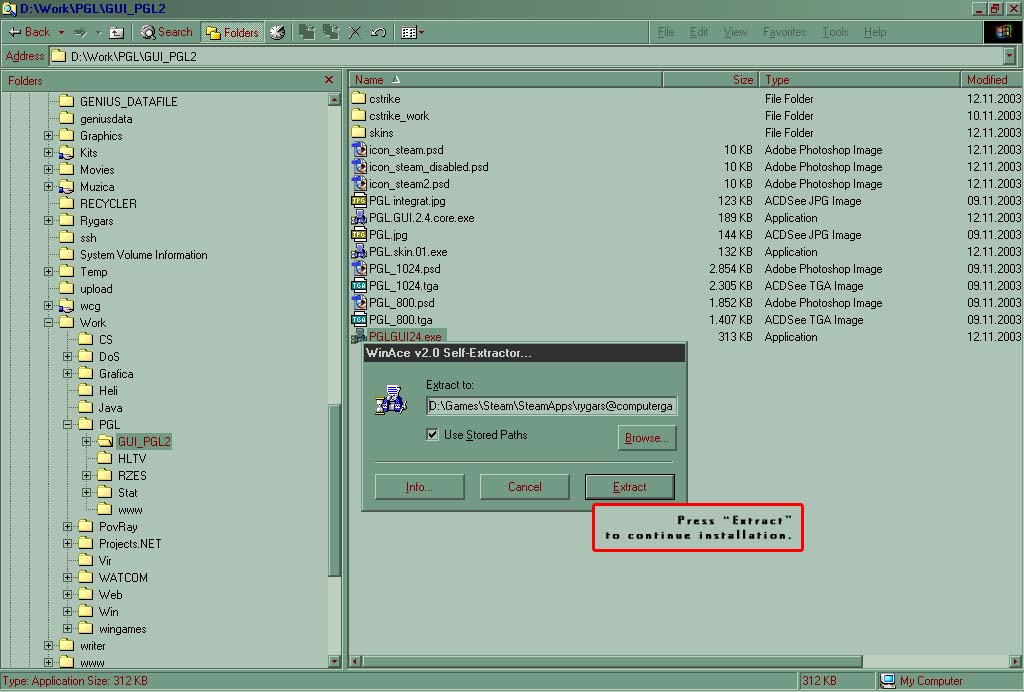This screenshot has height=692, width=1024.
Task: Click Extract to continue installation
Action: pos(630,487)
